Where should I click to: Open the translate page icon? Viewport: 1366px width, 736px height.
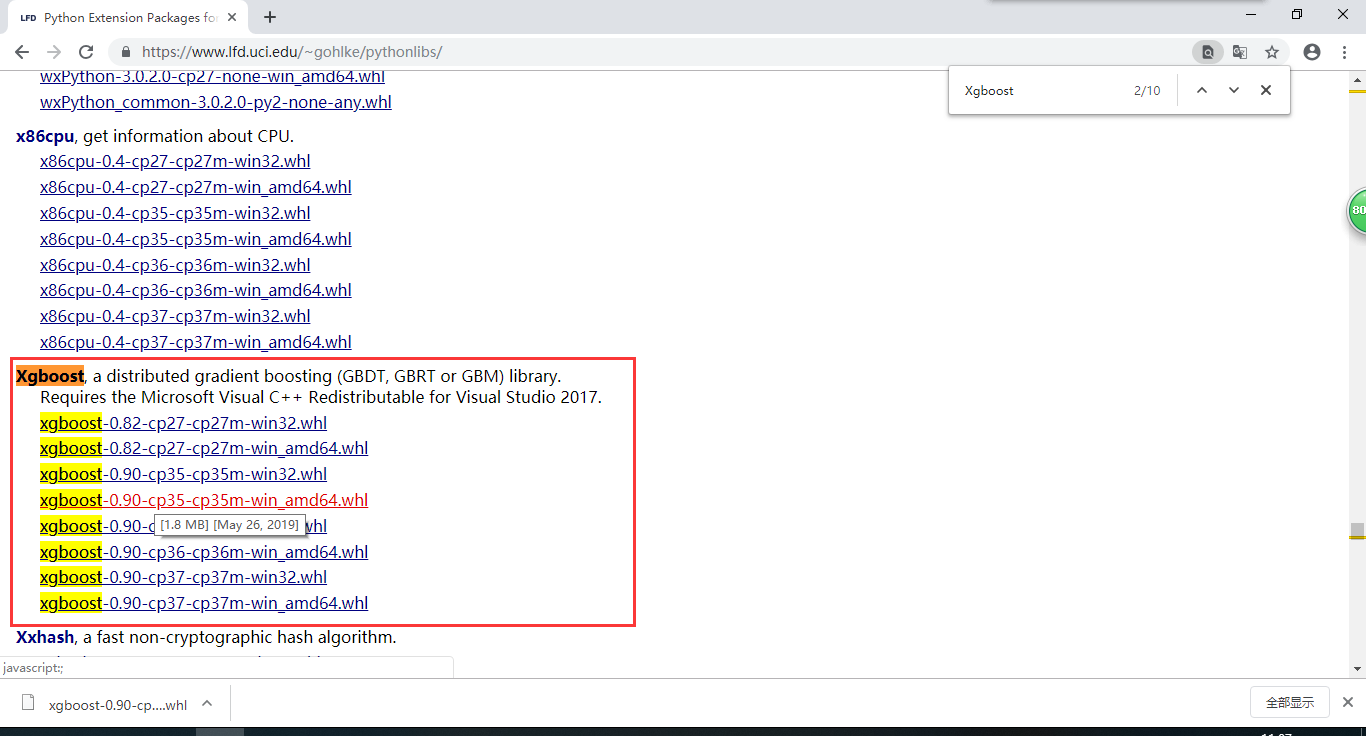(1240, 52)
